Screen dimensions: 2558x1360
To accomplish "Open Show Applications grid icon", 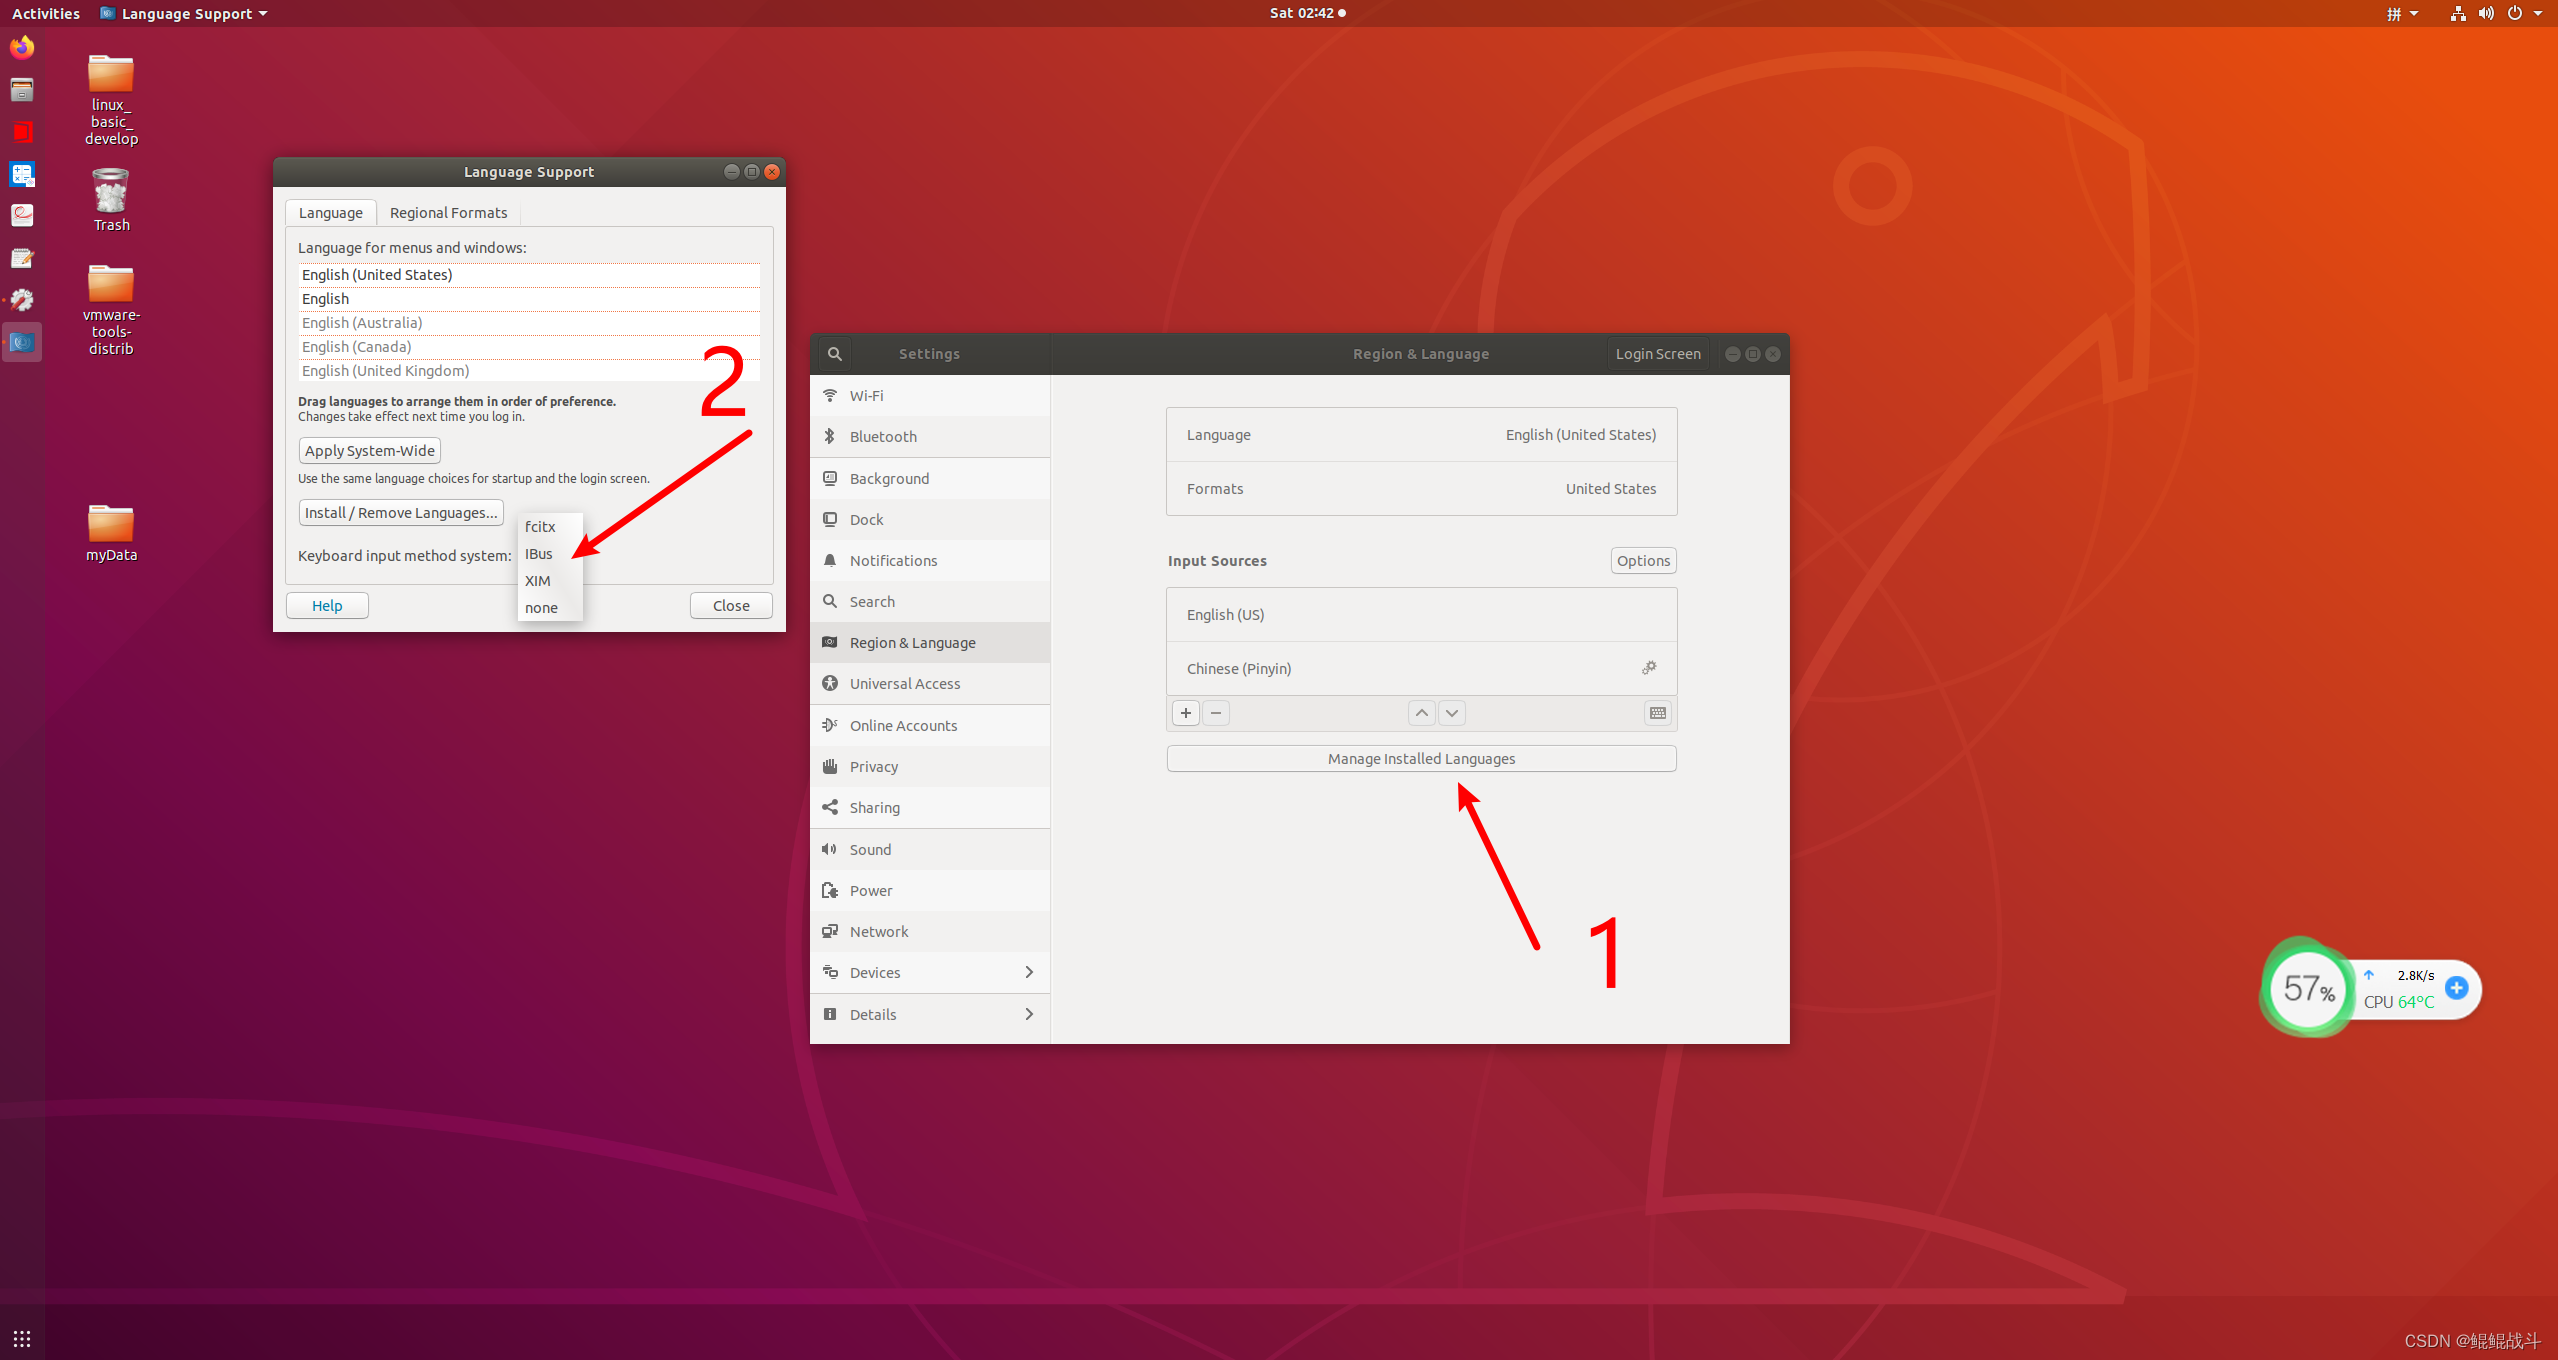I will point(22,1338).
